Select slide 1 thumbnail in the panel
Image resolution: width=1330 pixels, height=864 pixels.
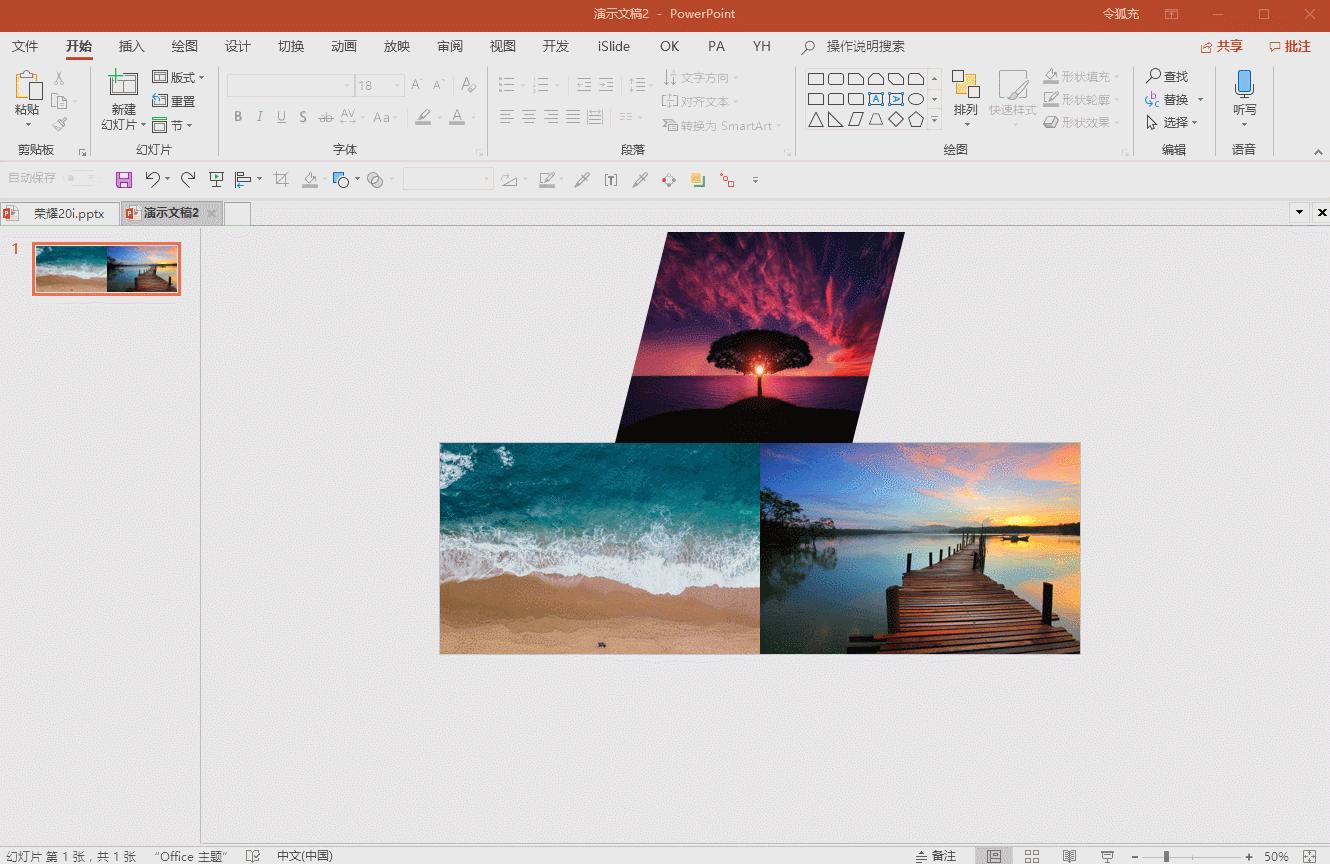point(106,269)
